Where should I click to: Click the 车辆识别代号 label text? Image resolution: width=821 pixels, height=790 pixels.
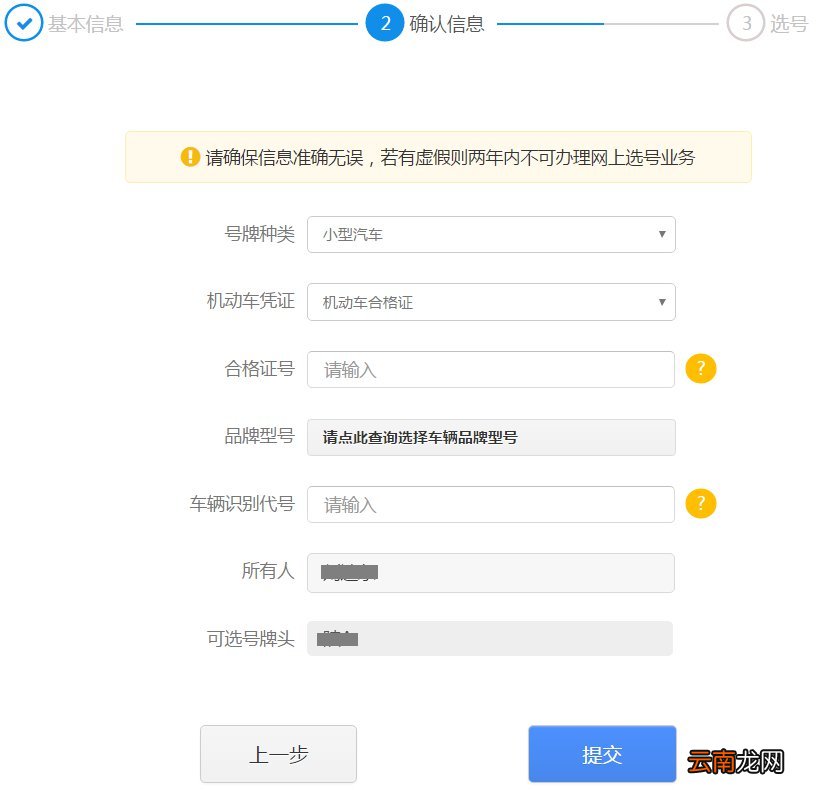tap(242, 504)
